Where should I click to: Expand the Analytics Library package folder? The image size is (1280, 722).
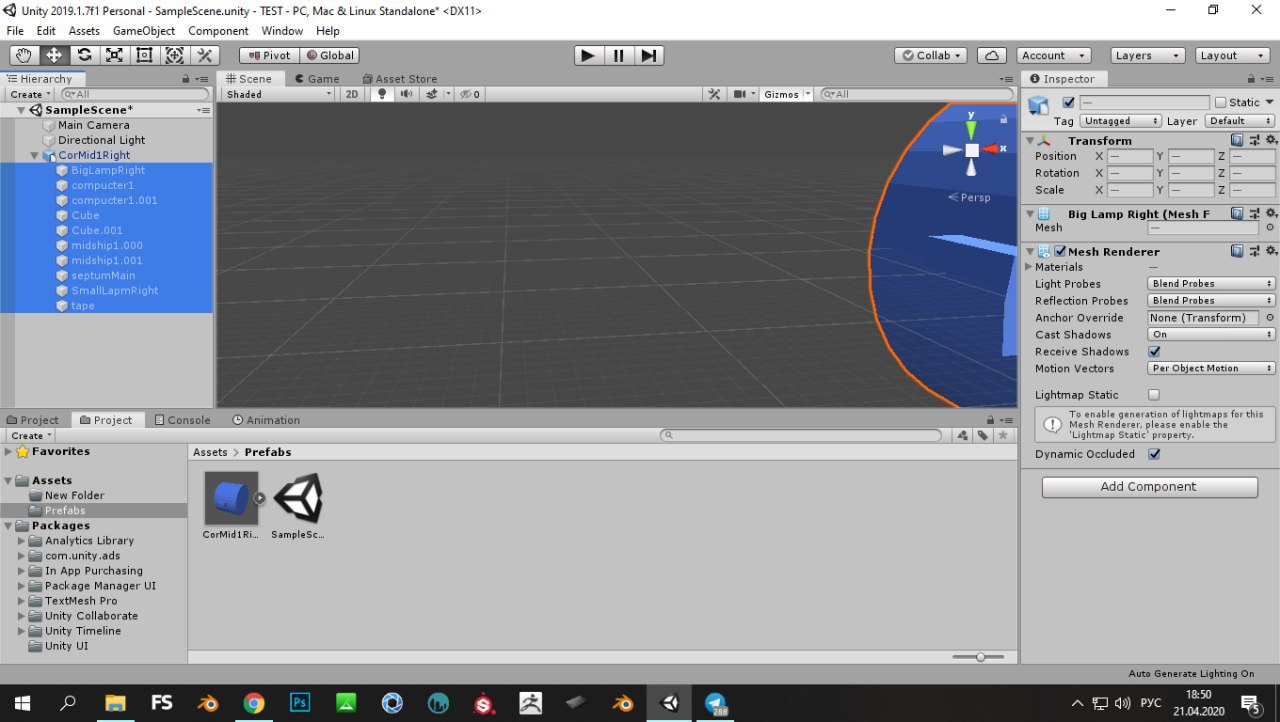(22, 541)
